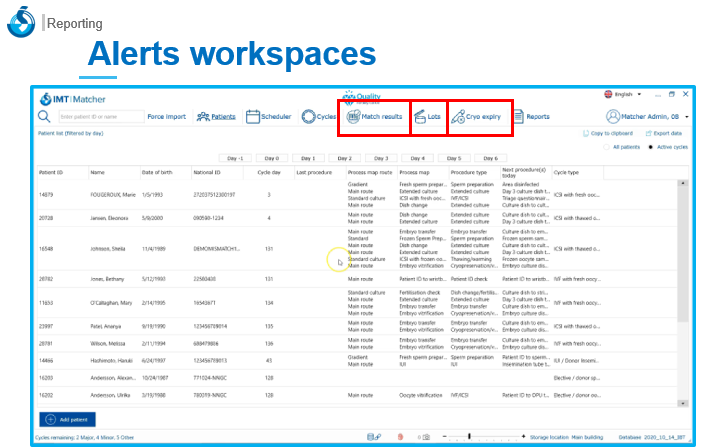Click the zoom slider in status bar
The image size is (704, 447).
click(x=468, y=437)
